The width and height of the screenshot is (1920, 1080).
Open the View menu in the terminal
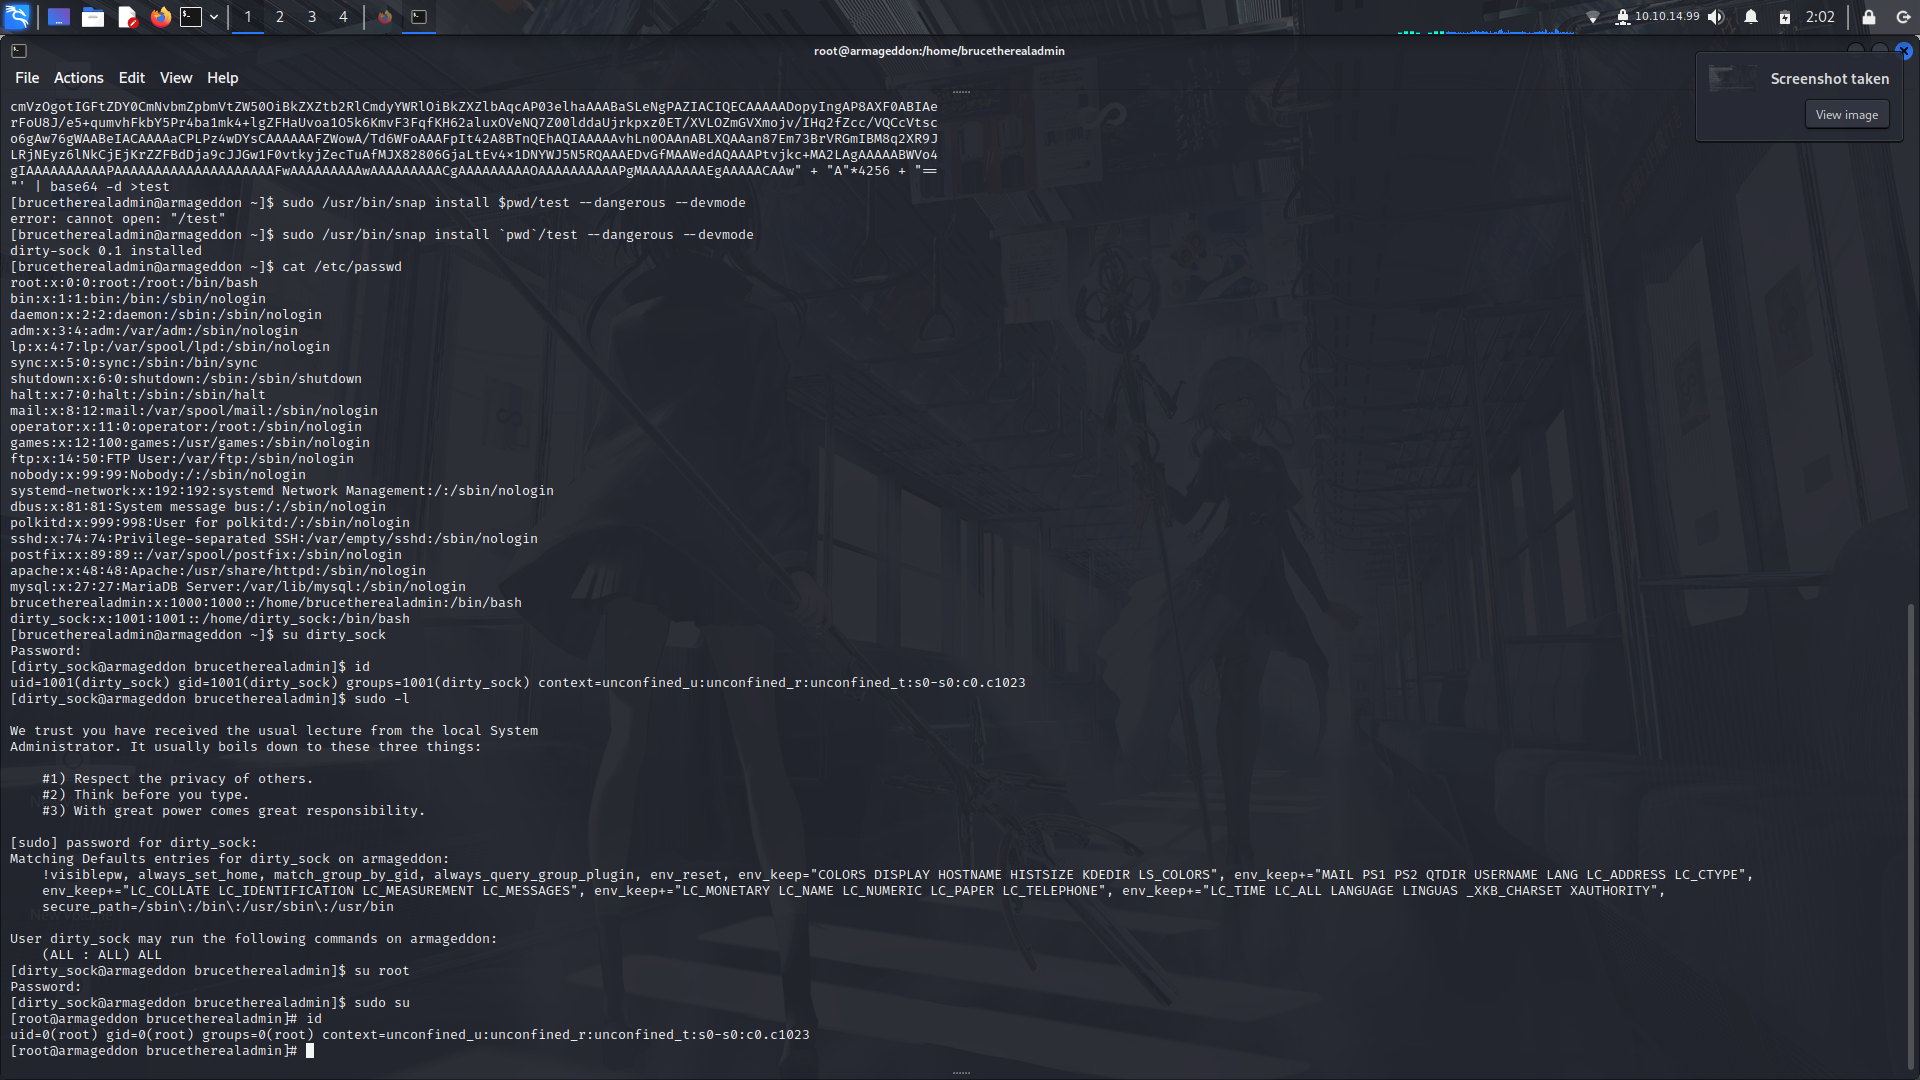point(175,77)
